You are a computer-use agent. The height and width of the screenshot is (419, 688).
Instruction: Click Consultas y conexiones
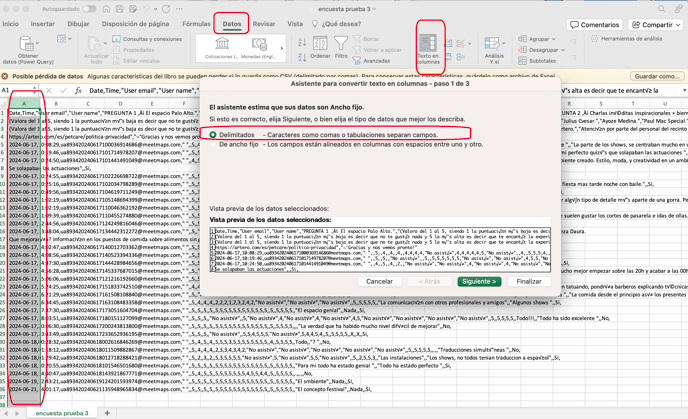coord(147,39)
